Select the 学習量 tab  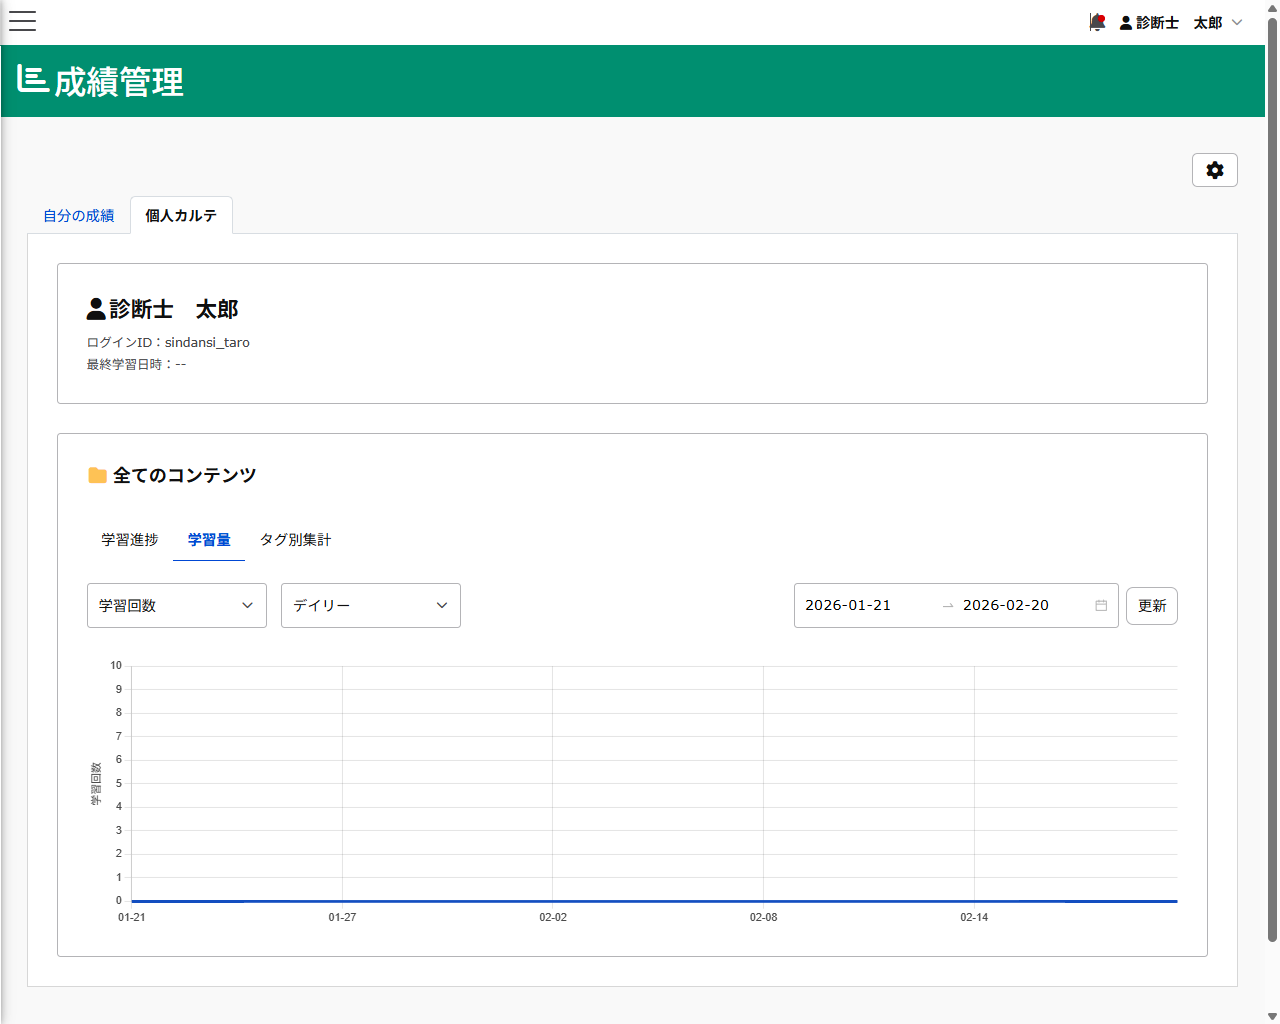pyautogui.click(x=209, y=539)
